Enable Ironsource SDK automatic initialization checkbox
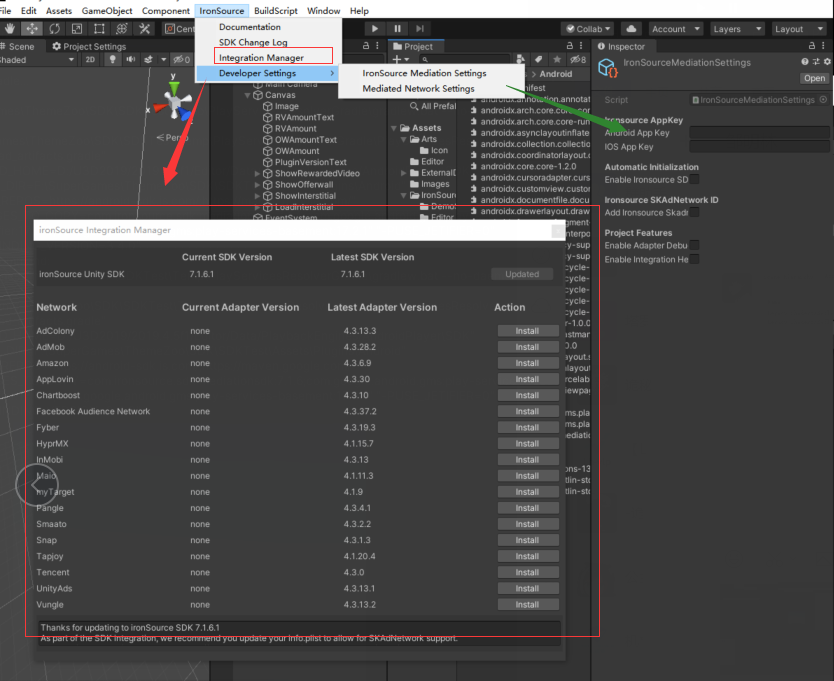This screenshot has height=681, width=834. pyautogui.click(x=694, y=179)
